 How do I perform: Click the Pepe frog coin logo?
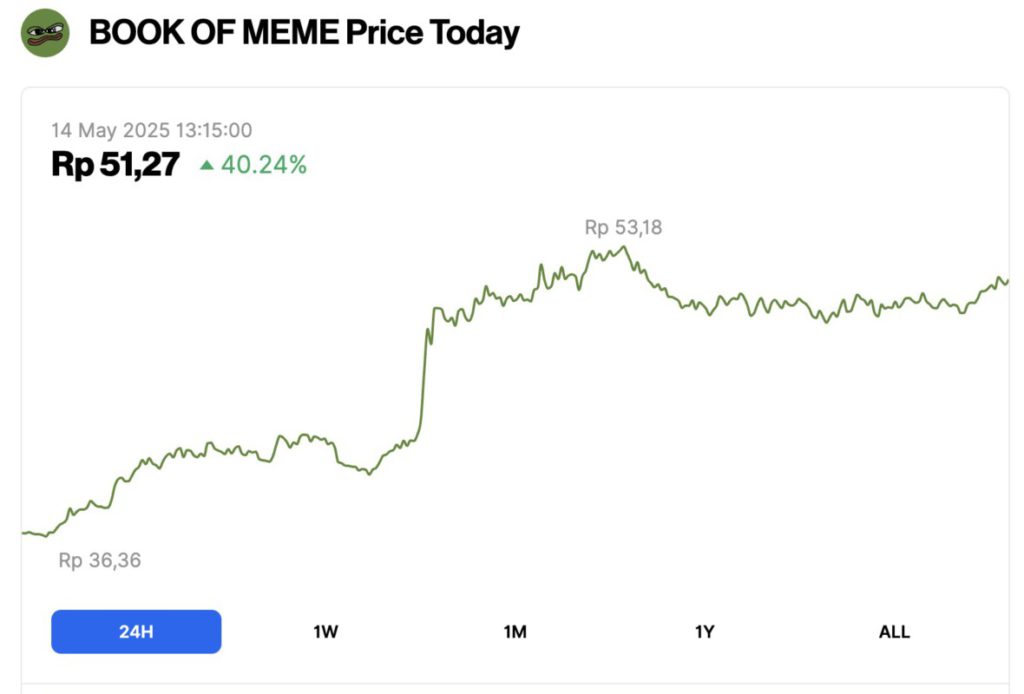45,33
